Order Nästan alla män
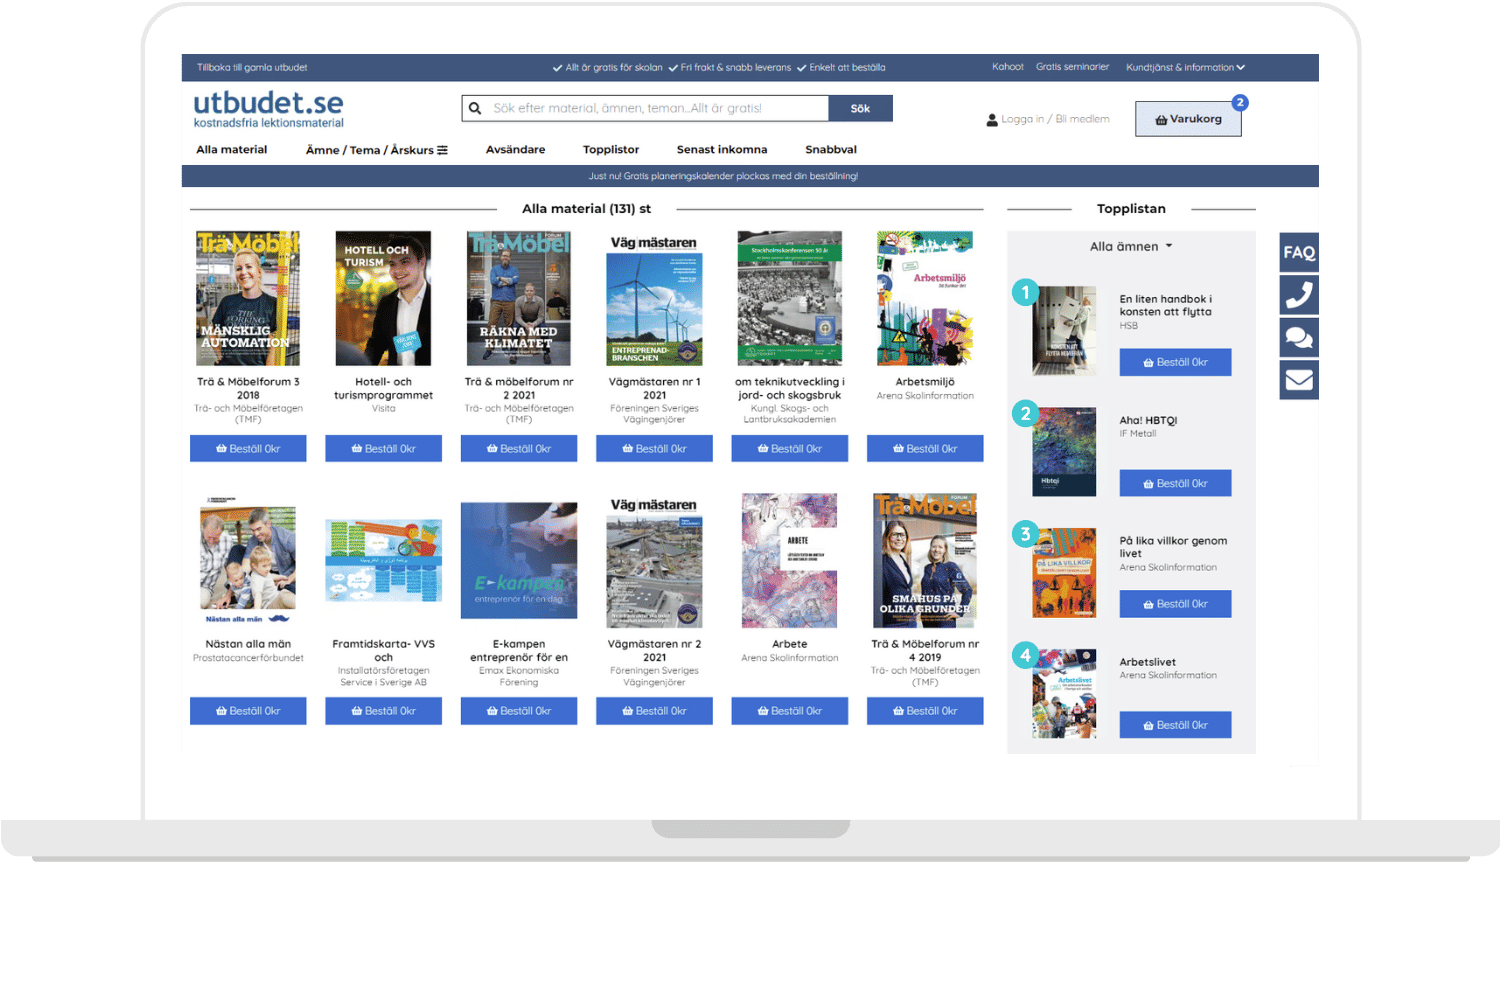Viewport: 1500px width, 1000px height. pyautogui.click(x=248, y=711)
